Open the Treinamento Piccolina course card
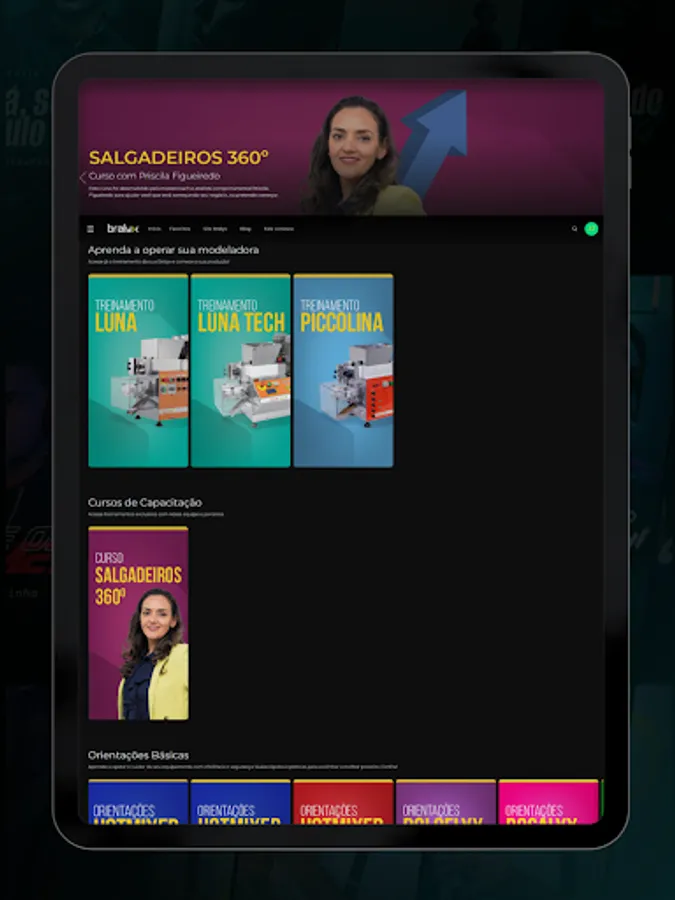675x900 pixels. tap(343, 371)
